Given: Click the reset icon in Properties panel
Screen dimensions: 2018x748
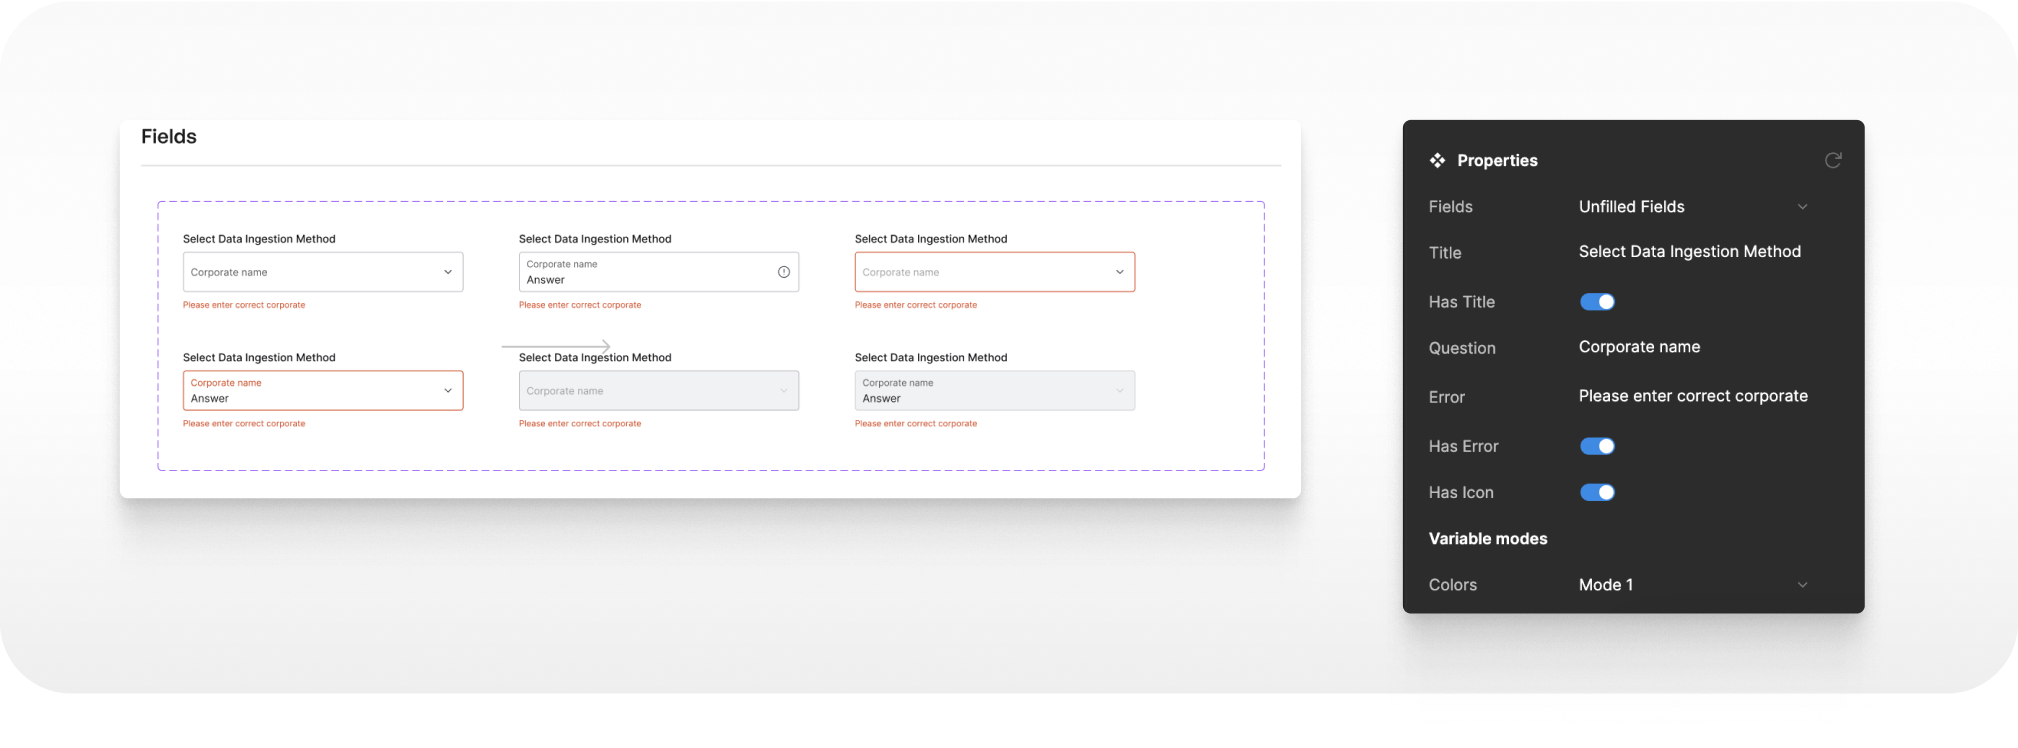Looking at the screenshot, I should click(x=1832, y=160).
